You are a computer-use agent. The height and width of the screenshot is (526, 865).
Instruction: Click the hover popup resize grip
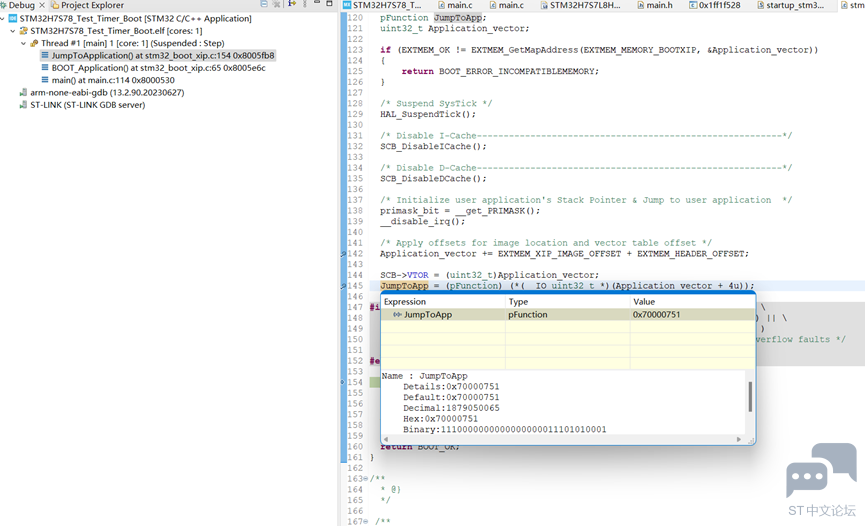click(x=751, y=440)
